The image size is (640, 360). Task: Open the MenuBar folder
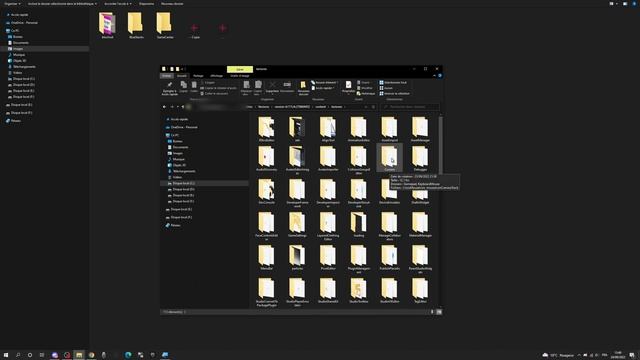[267, 258]
